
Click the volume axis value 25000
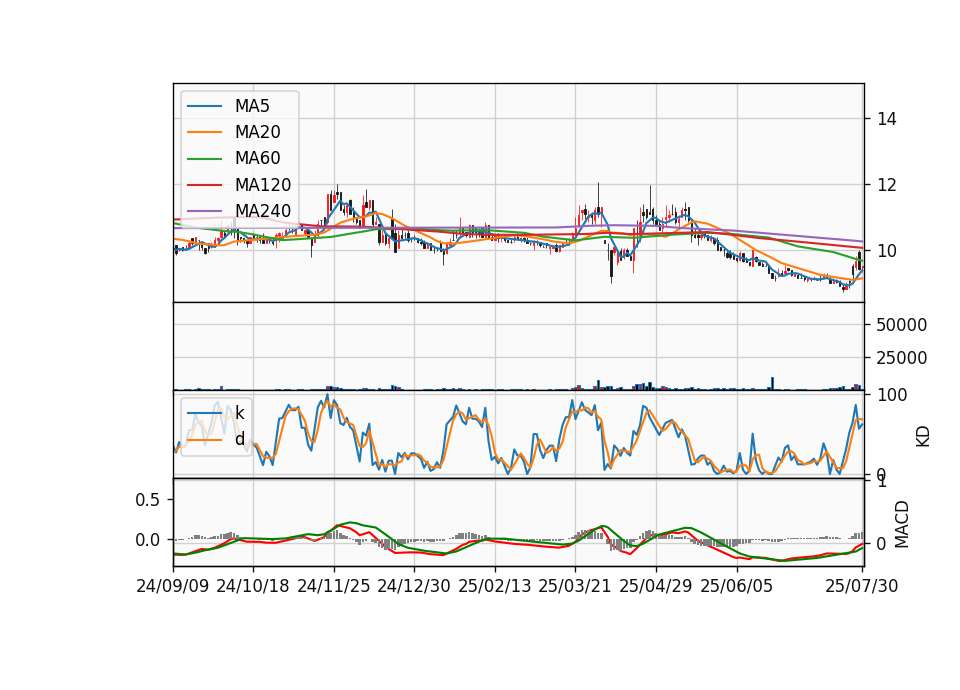click(x=901, y=358)
